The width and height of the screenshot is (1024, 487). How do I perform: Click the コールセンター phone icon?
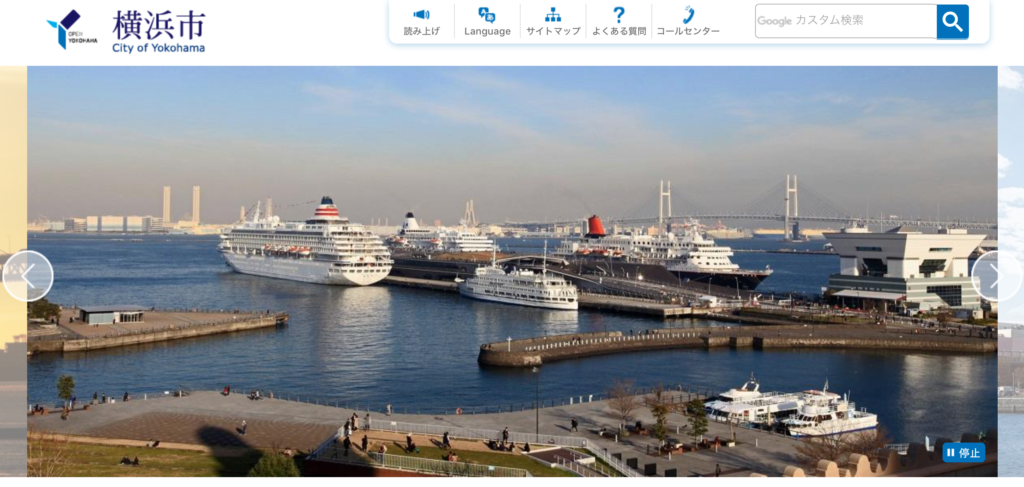point(688,15)
